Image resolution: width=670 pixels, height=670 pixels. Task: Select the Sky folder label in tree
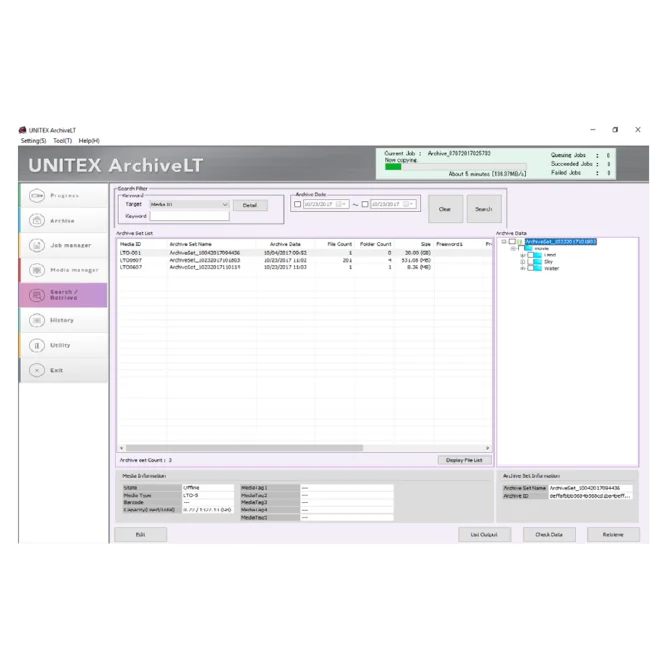pyautogui.click(x=549, y=262)
